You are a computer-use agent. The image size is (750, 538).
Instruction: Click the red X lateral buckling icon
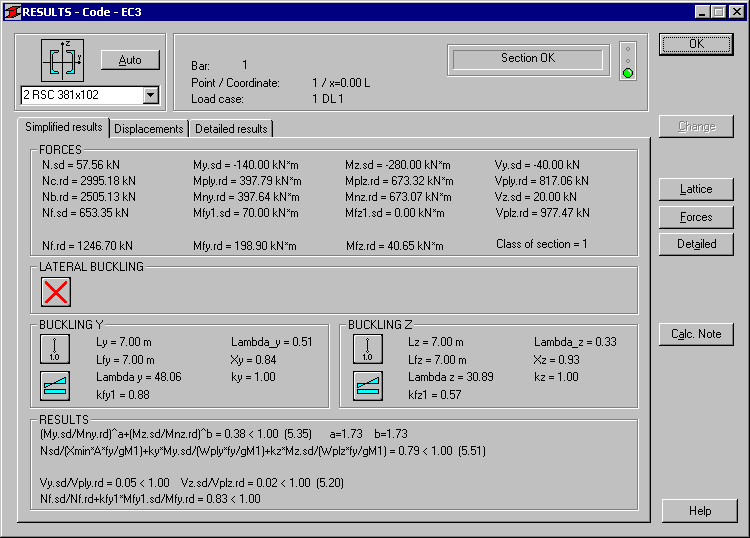tap(56, 292)
